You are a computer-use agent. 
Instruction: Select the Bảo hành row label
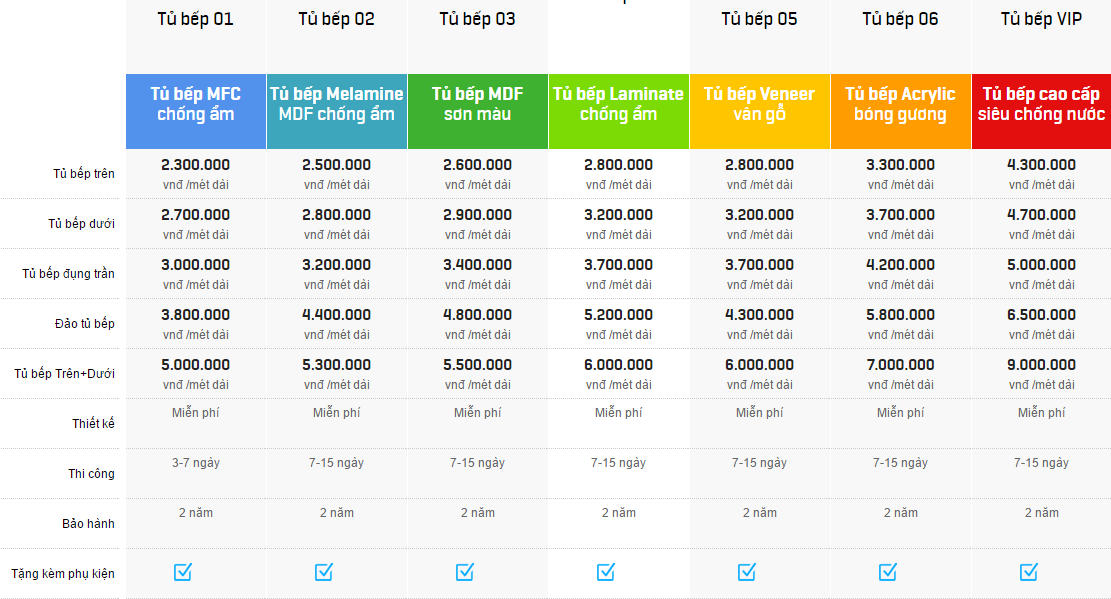click(88, 523)
